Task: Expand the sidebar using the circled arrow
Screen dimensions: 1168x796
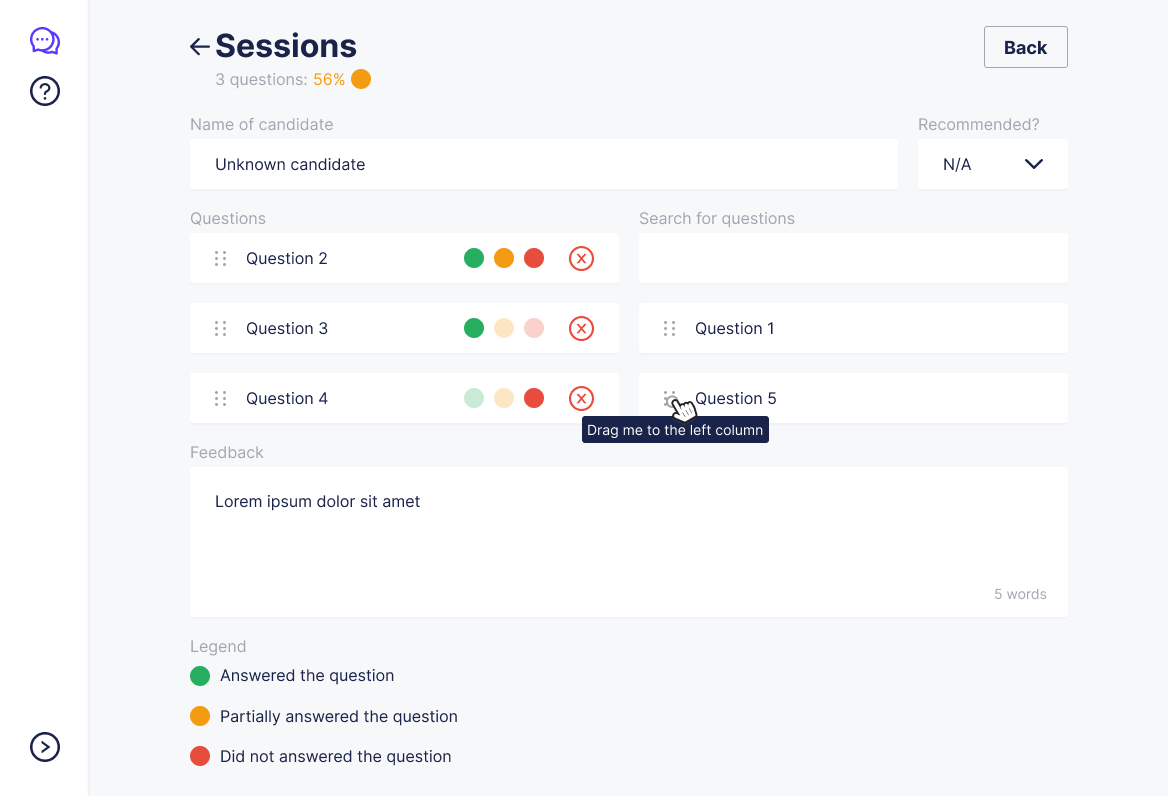Action: coord(44,747)
